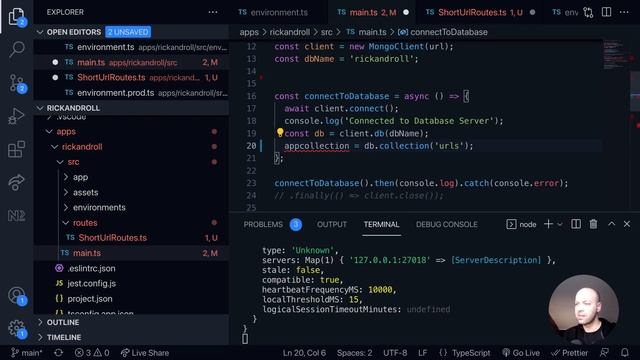Screen dimensions: 640x360
Task: Open the node terminal profile icon
Action: click(x=511, y=224)
